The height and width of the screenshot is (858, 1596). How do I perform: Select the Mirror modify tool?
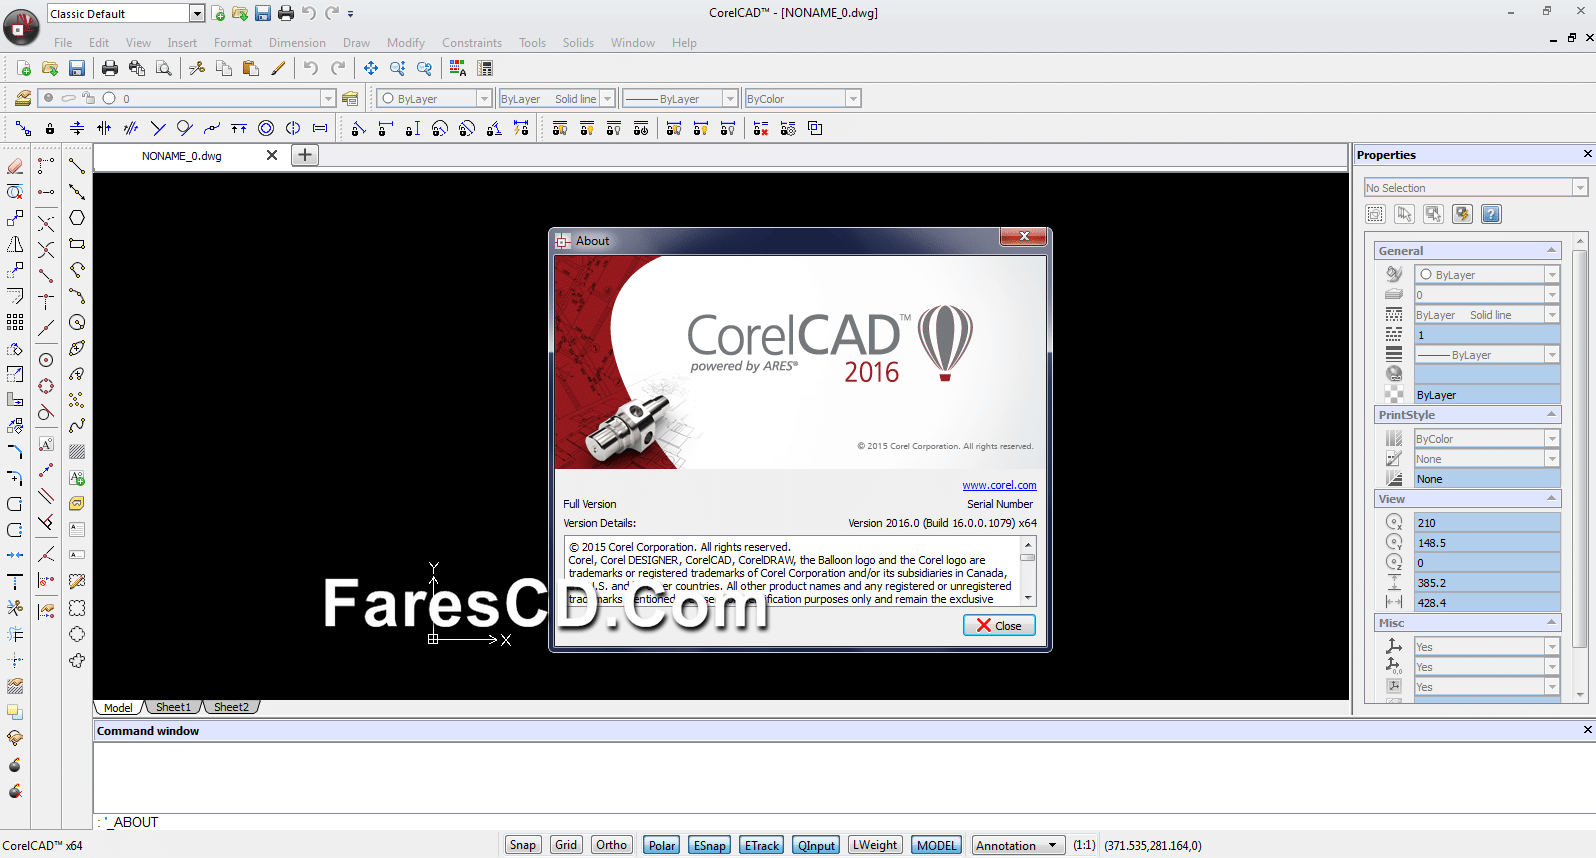[x=15, y=244]
